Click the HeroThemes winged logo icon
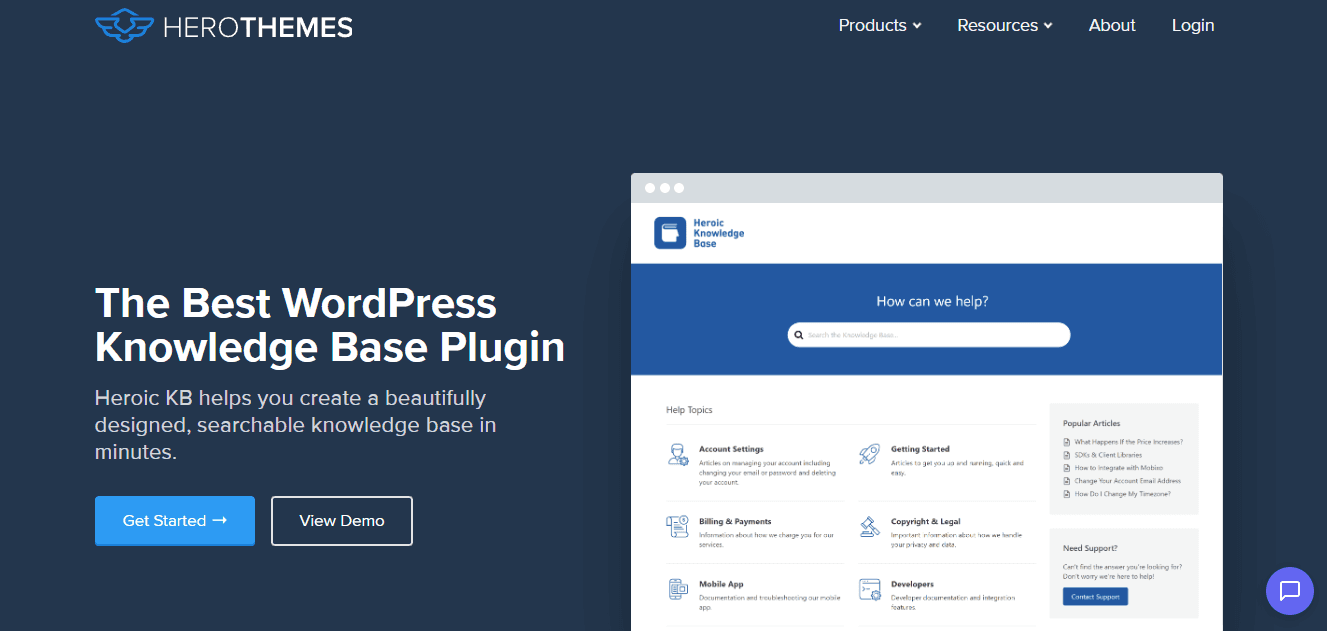Image resolution: width=1327 pixels, height=631 pixels. click(x=124, y=25)
